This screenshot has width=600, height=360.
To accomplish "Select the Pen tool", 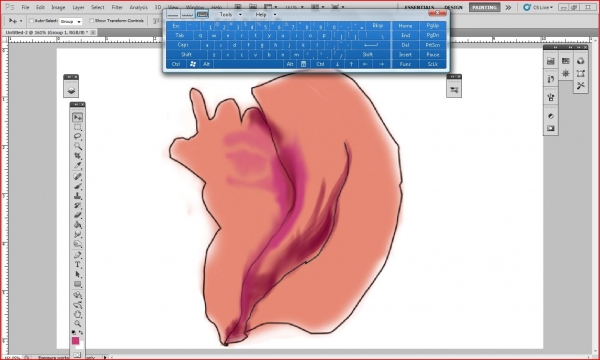I will point(78,255).
